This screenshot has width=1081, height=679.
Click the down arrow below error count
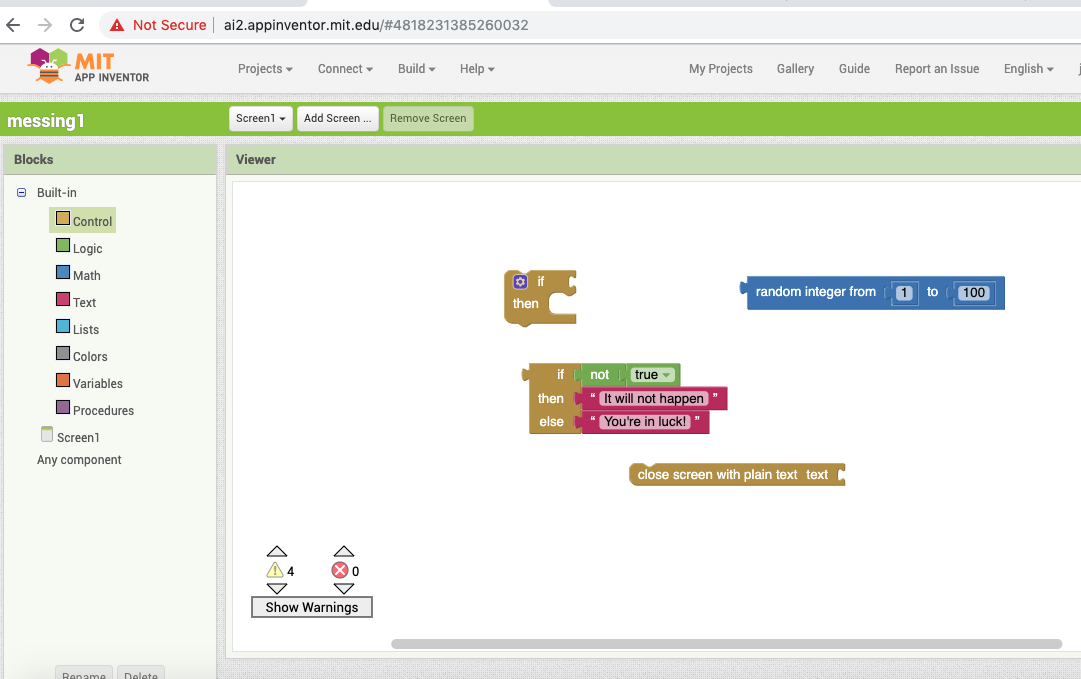344,589
